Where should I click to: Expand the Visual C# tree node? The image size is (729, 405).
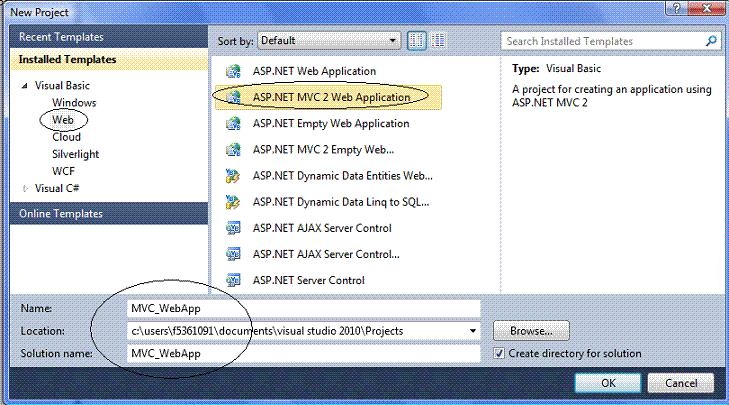(x=25, y=188)
